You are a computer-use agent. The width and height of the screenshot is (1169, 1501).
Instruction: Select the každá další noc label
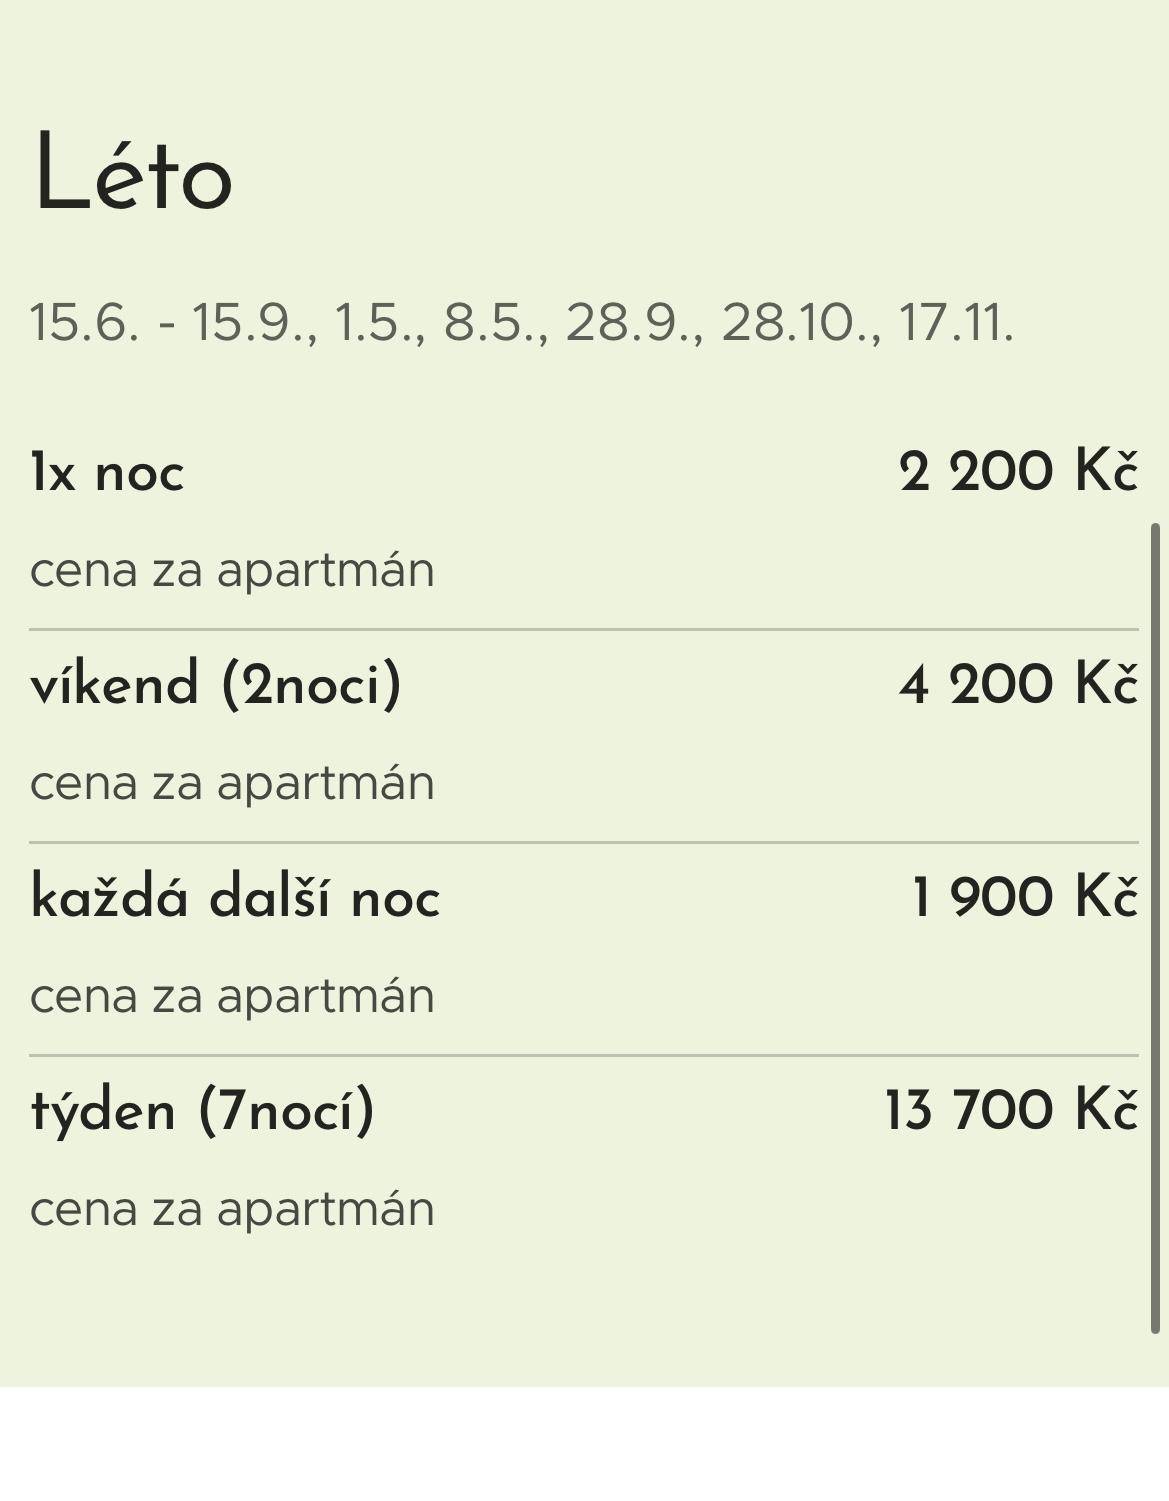point(235,897)
